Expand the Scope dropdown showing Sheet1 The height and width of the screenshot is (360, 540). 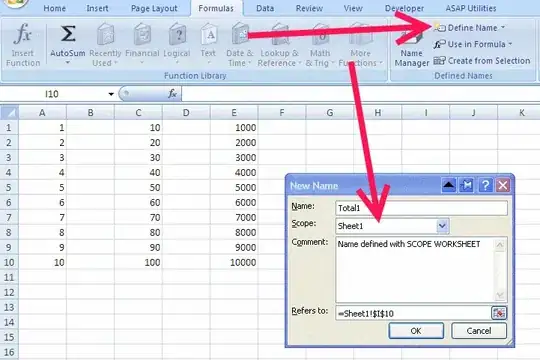click(x=442, y=226)
